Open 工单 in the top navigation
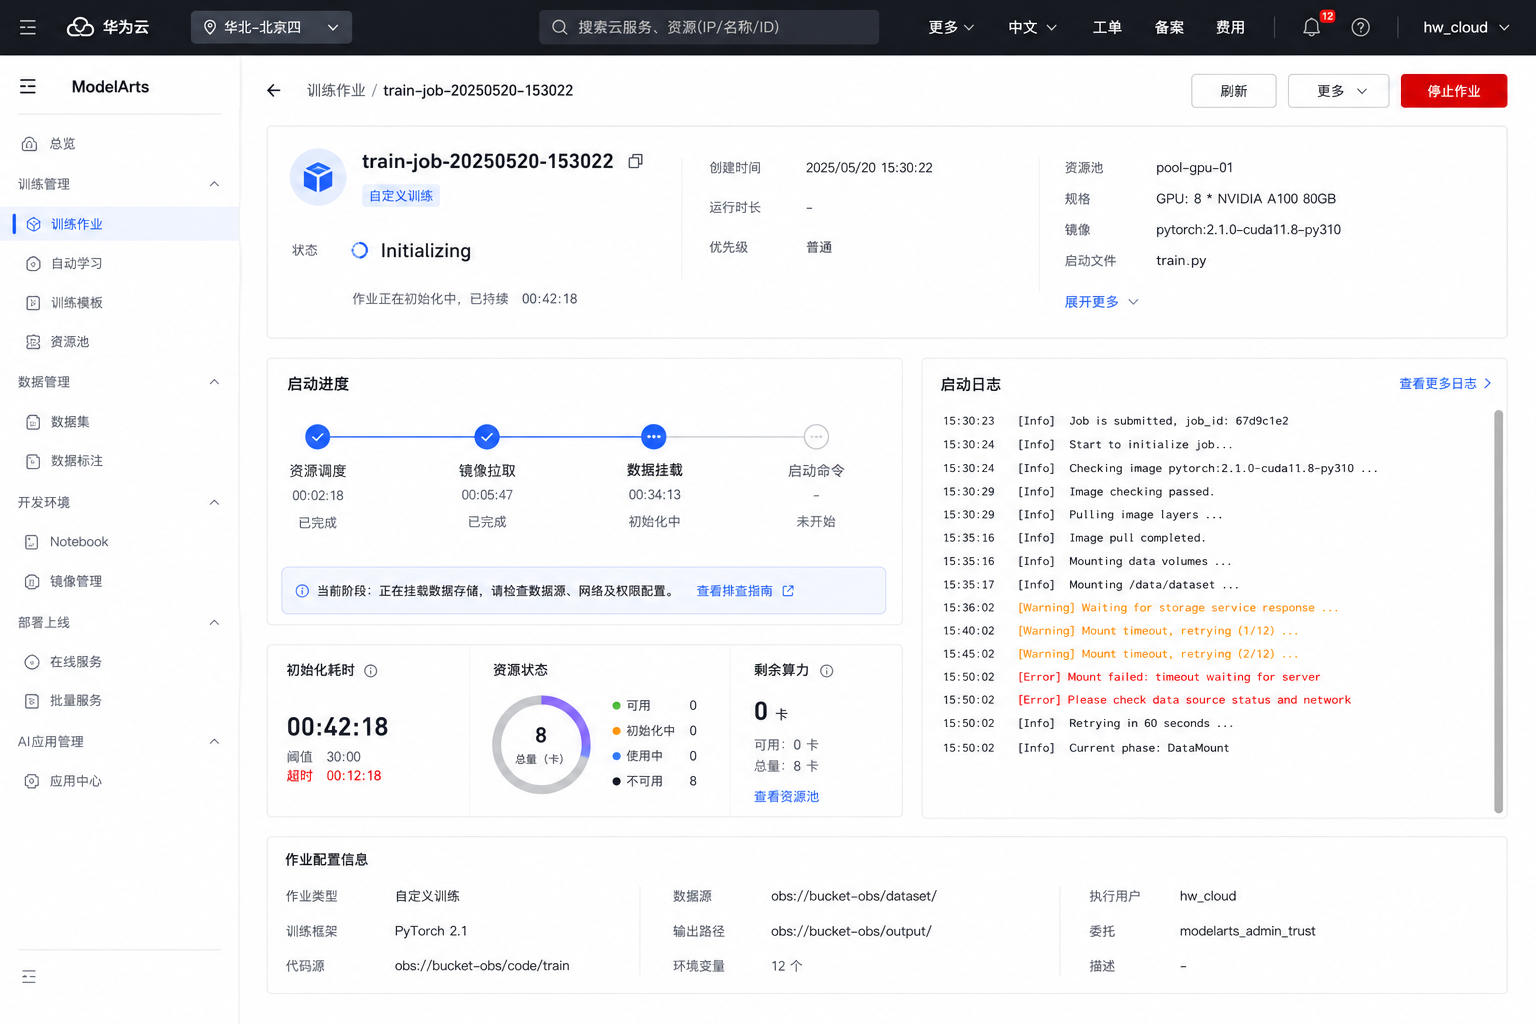The image size is (1536, 1024). (x=1107, y=27)
